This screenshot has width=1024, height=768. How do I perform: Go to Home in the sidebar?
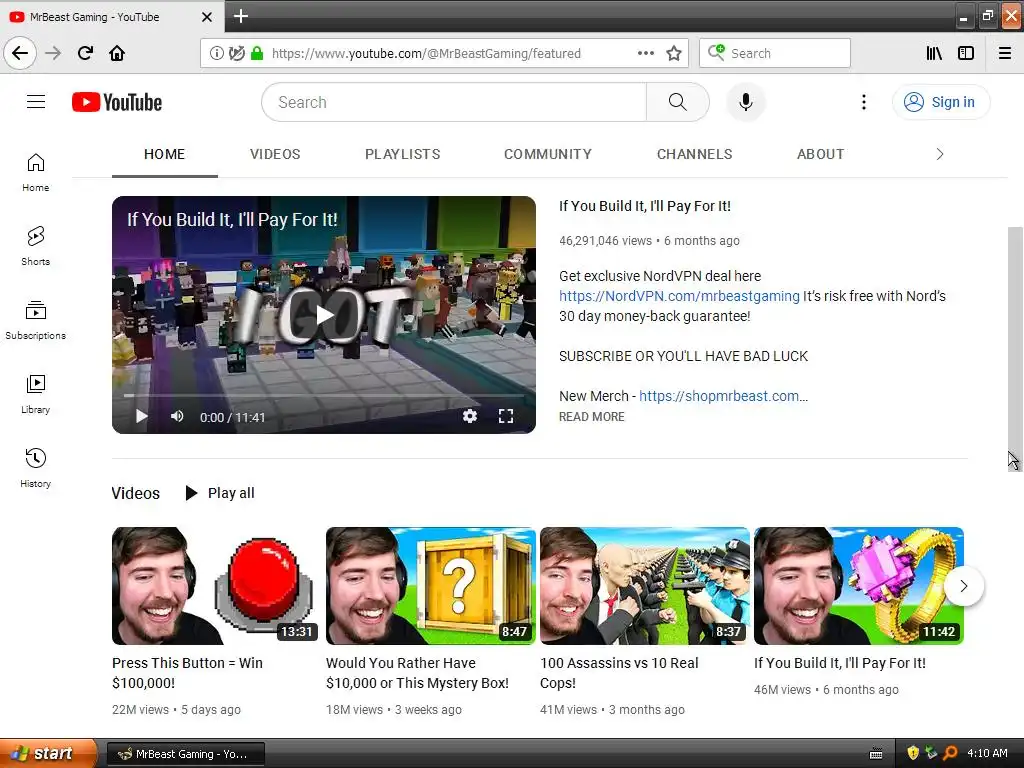(x=35, y=172)
